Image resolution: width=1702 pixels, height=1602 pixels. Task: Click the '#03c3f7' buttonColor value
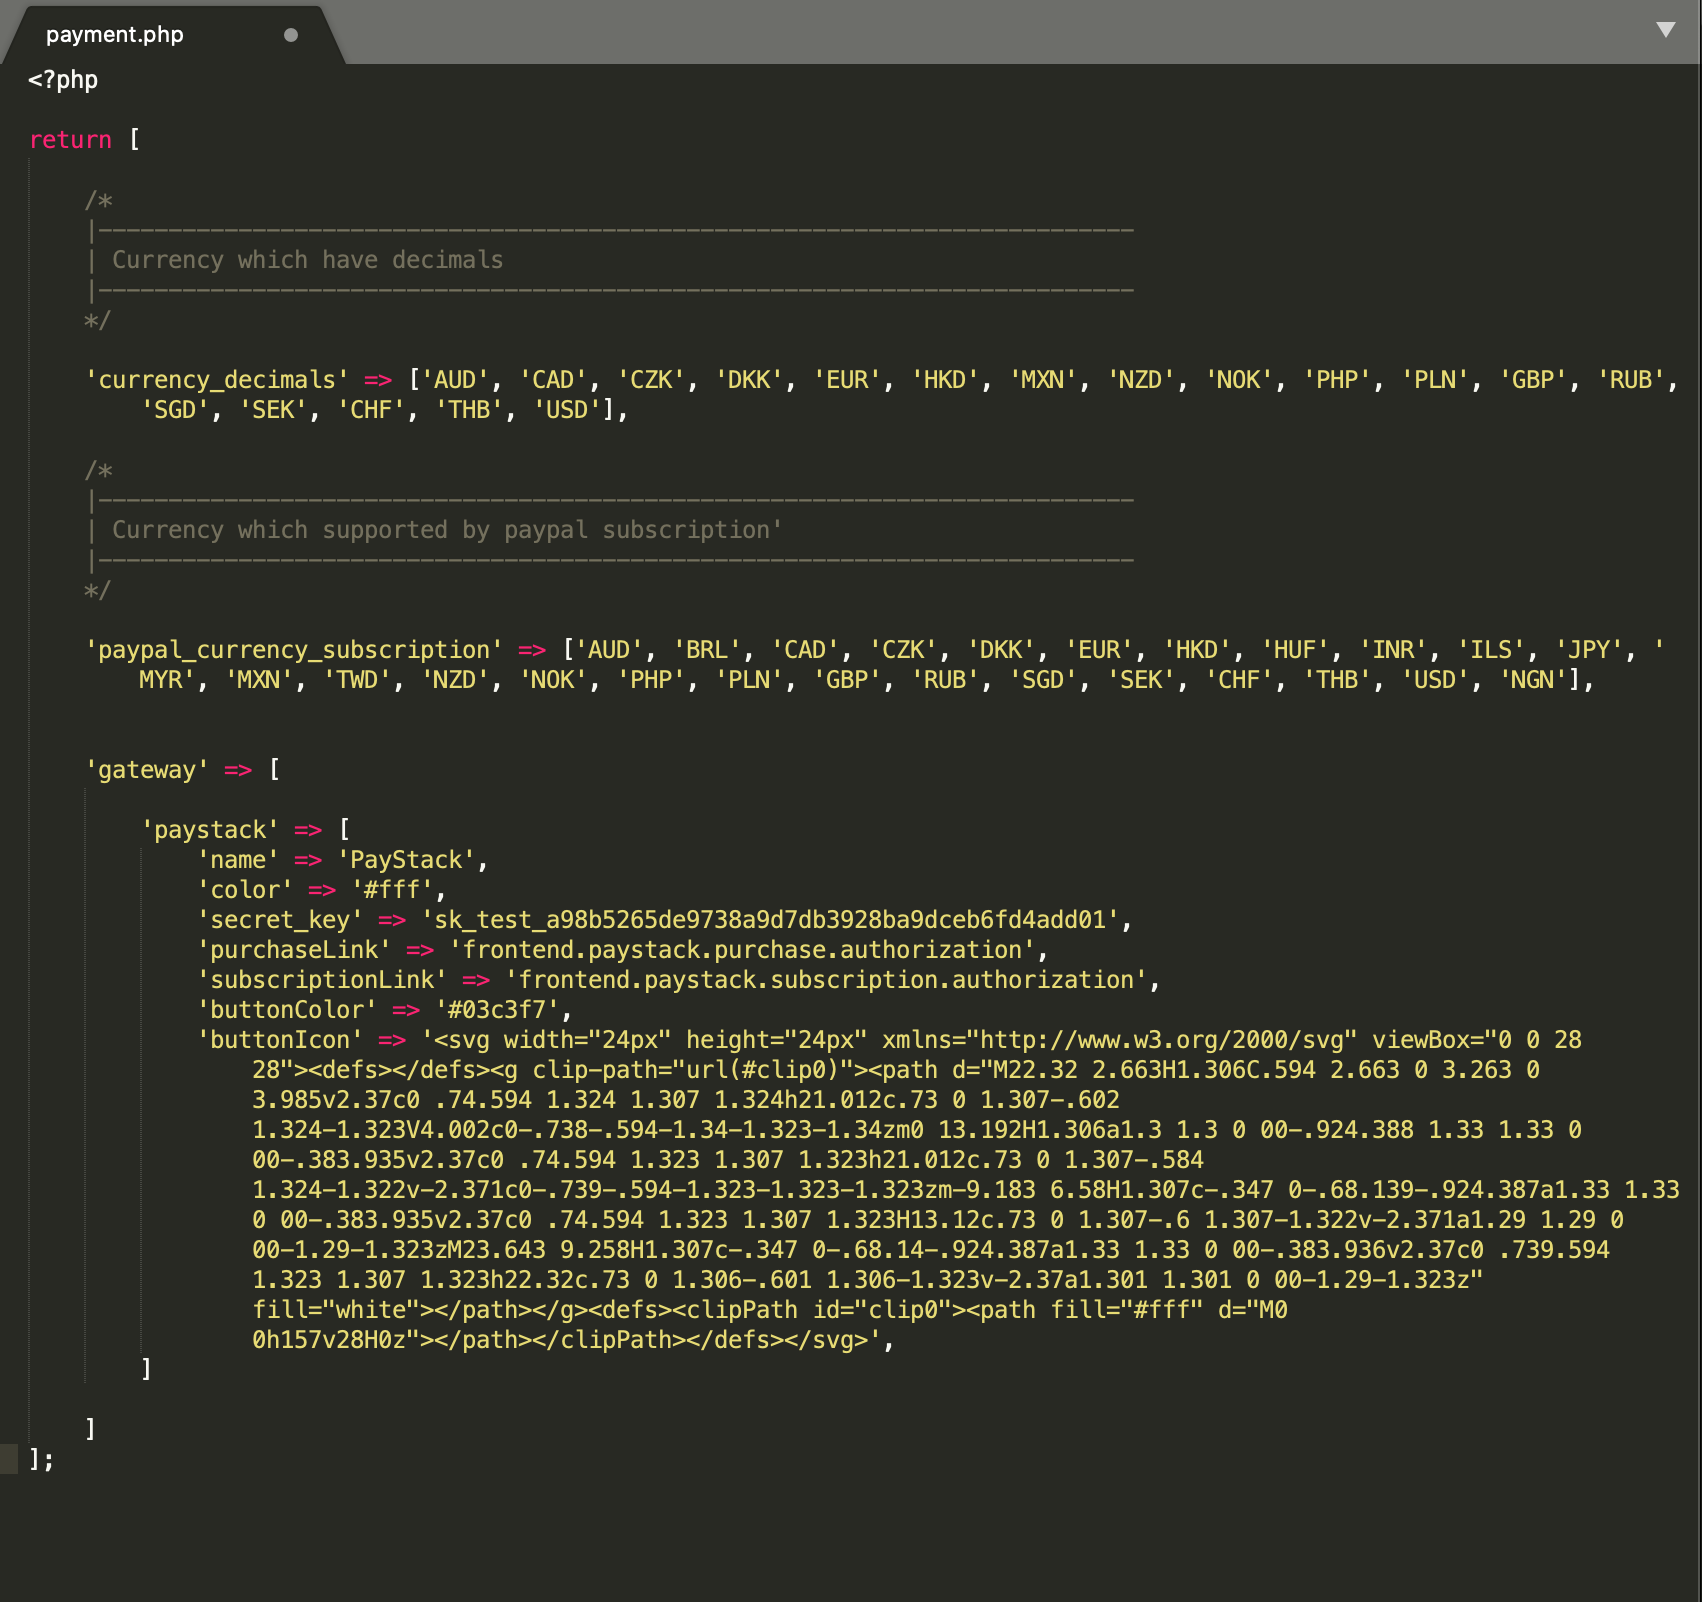tap(497, 1010)
